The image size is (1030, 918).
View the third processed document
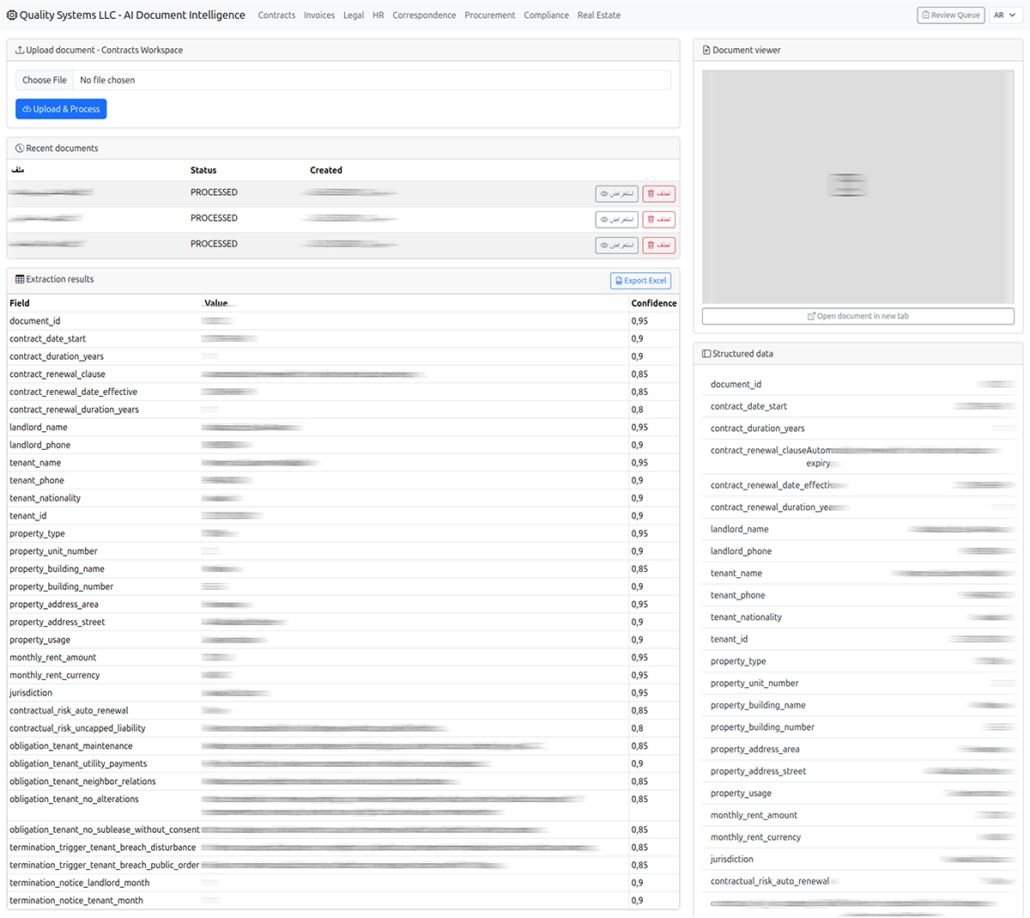(x=616, y=246)
